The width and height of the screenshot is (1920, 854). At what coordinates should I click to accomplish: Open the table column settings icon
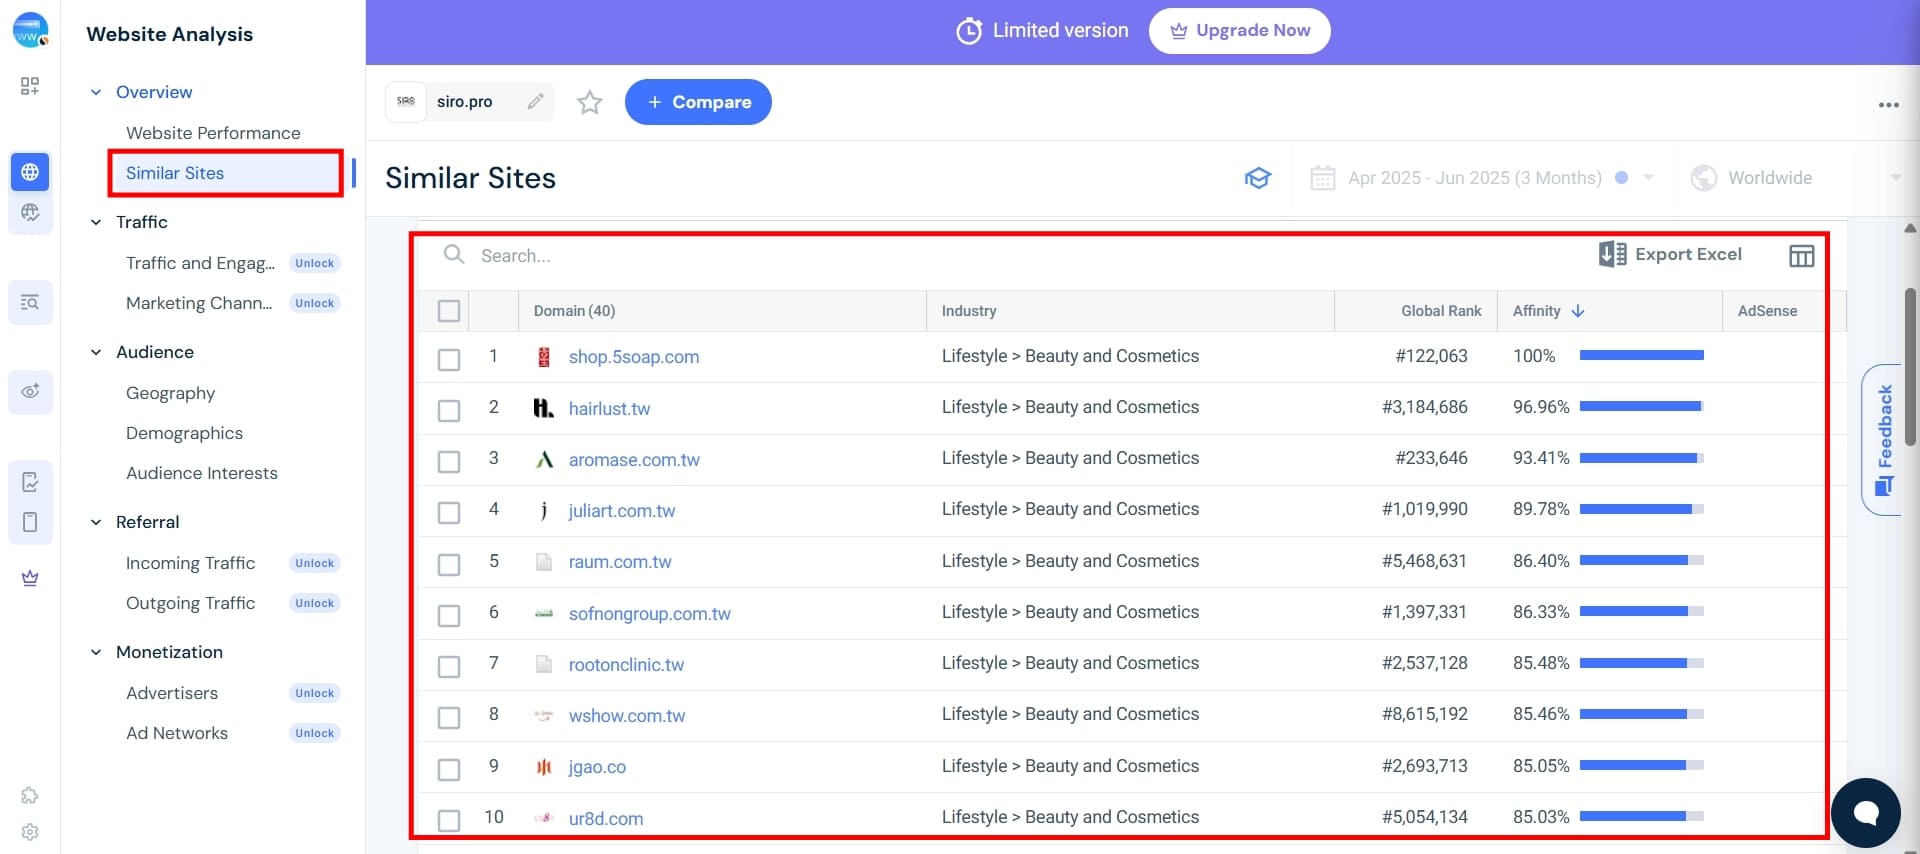(x=1801, y=256)
